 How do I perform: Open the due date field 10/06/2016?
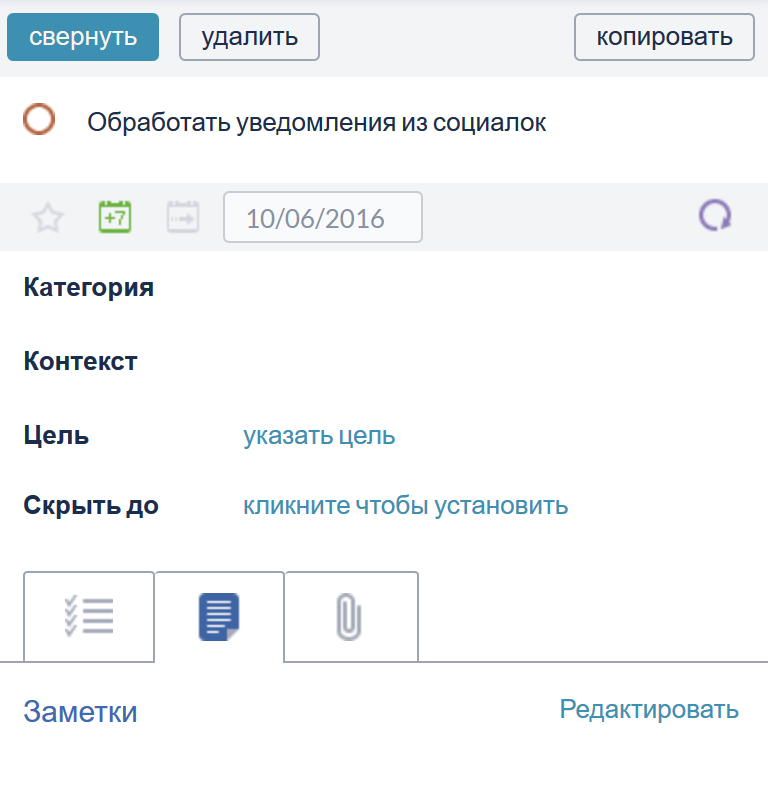[x=323, y=217]
